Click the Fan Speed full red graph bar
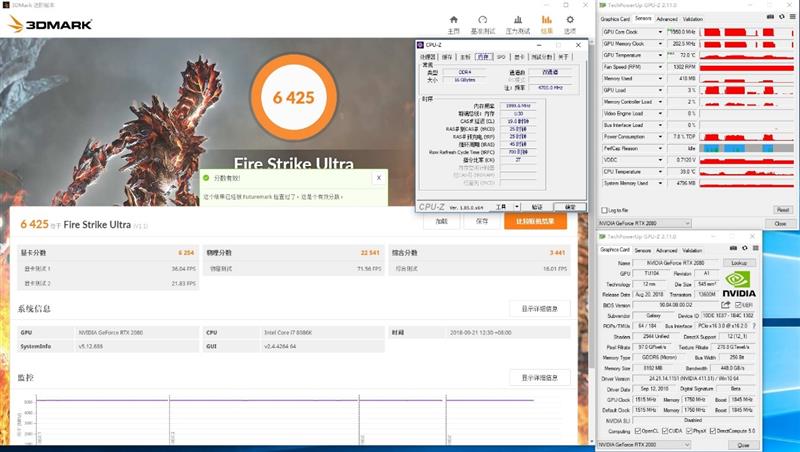Viewport: 800px width, 452px height. click(746, 67)
